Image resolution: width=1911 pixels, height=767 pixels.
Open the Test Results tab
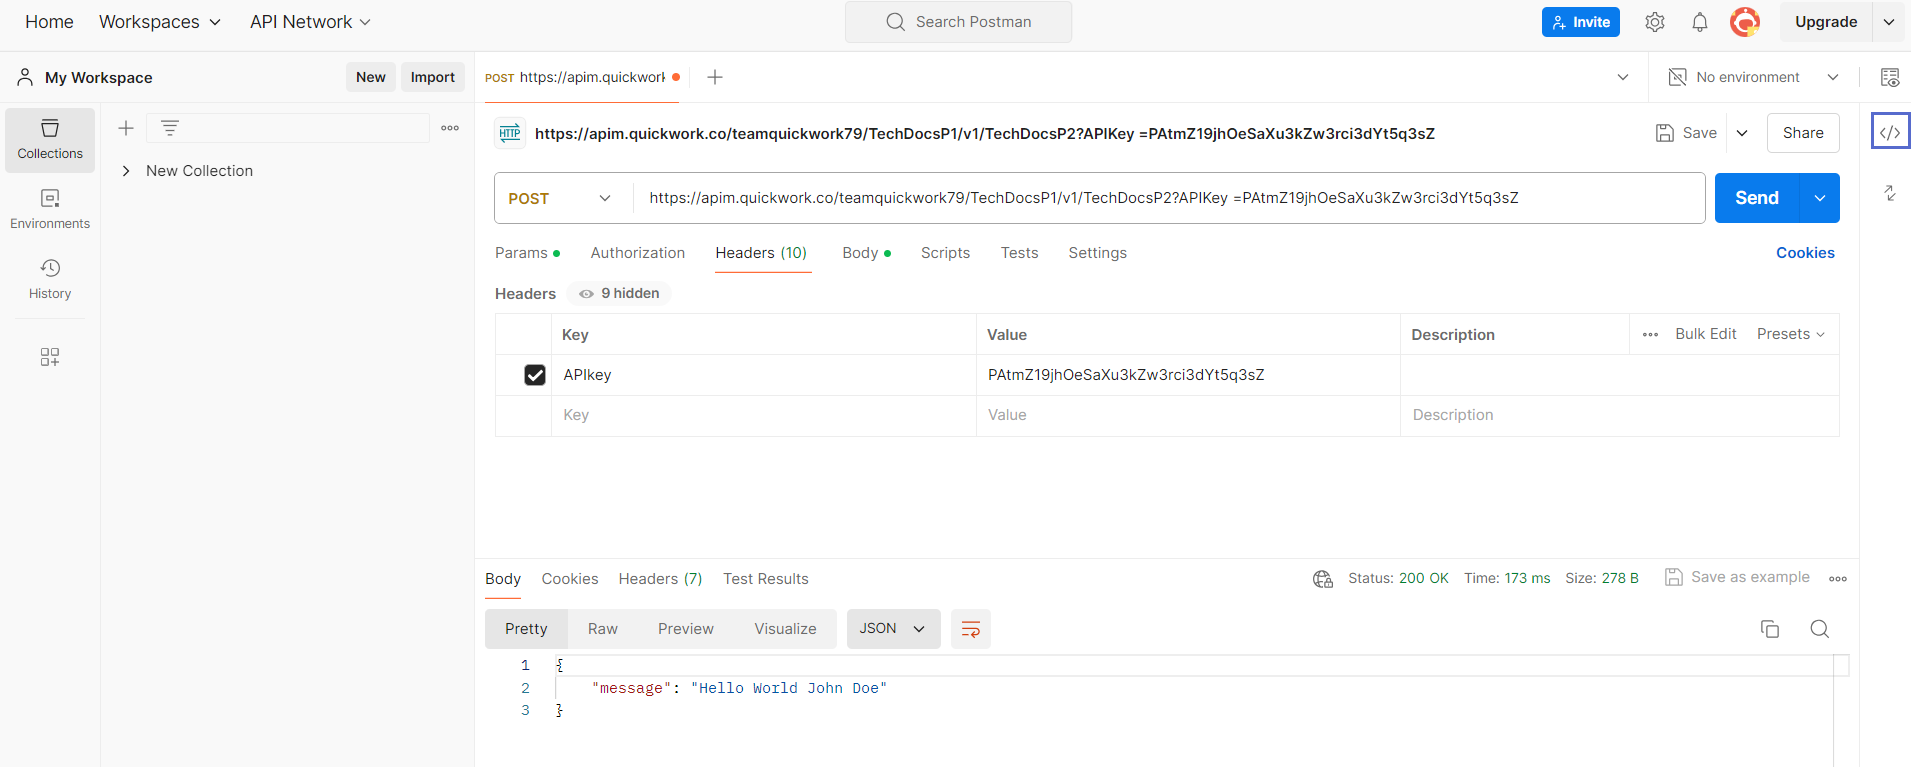tap(766, 579)
